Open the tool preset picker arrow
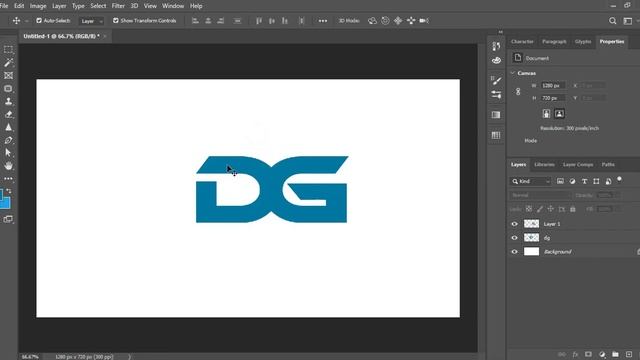 point(27,21)
